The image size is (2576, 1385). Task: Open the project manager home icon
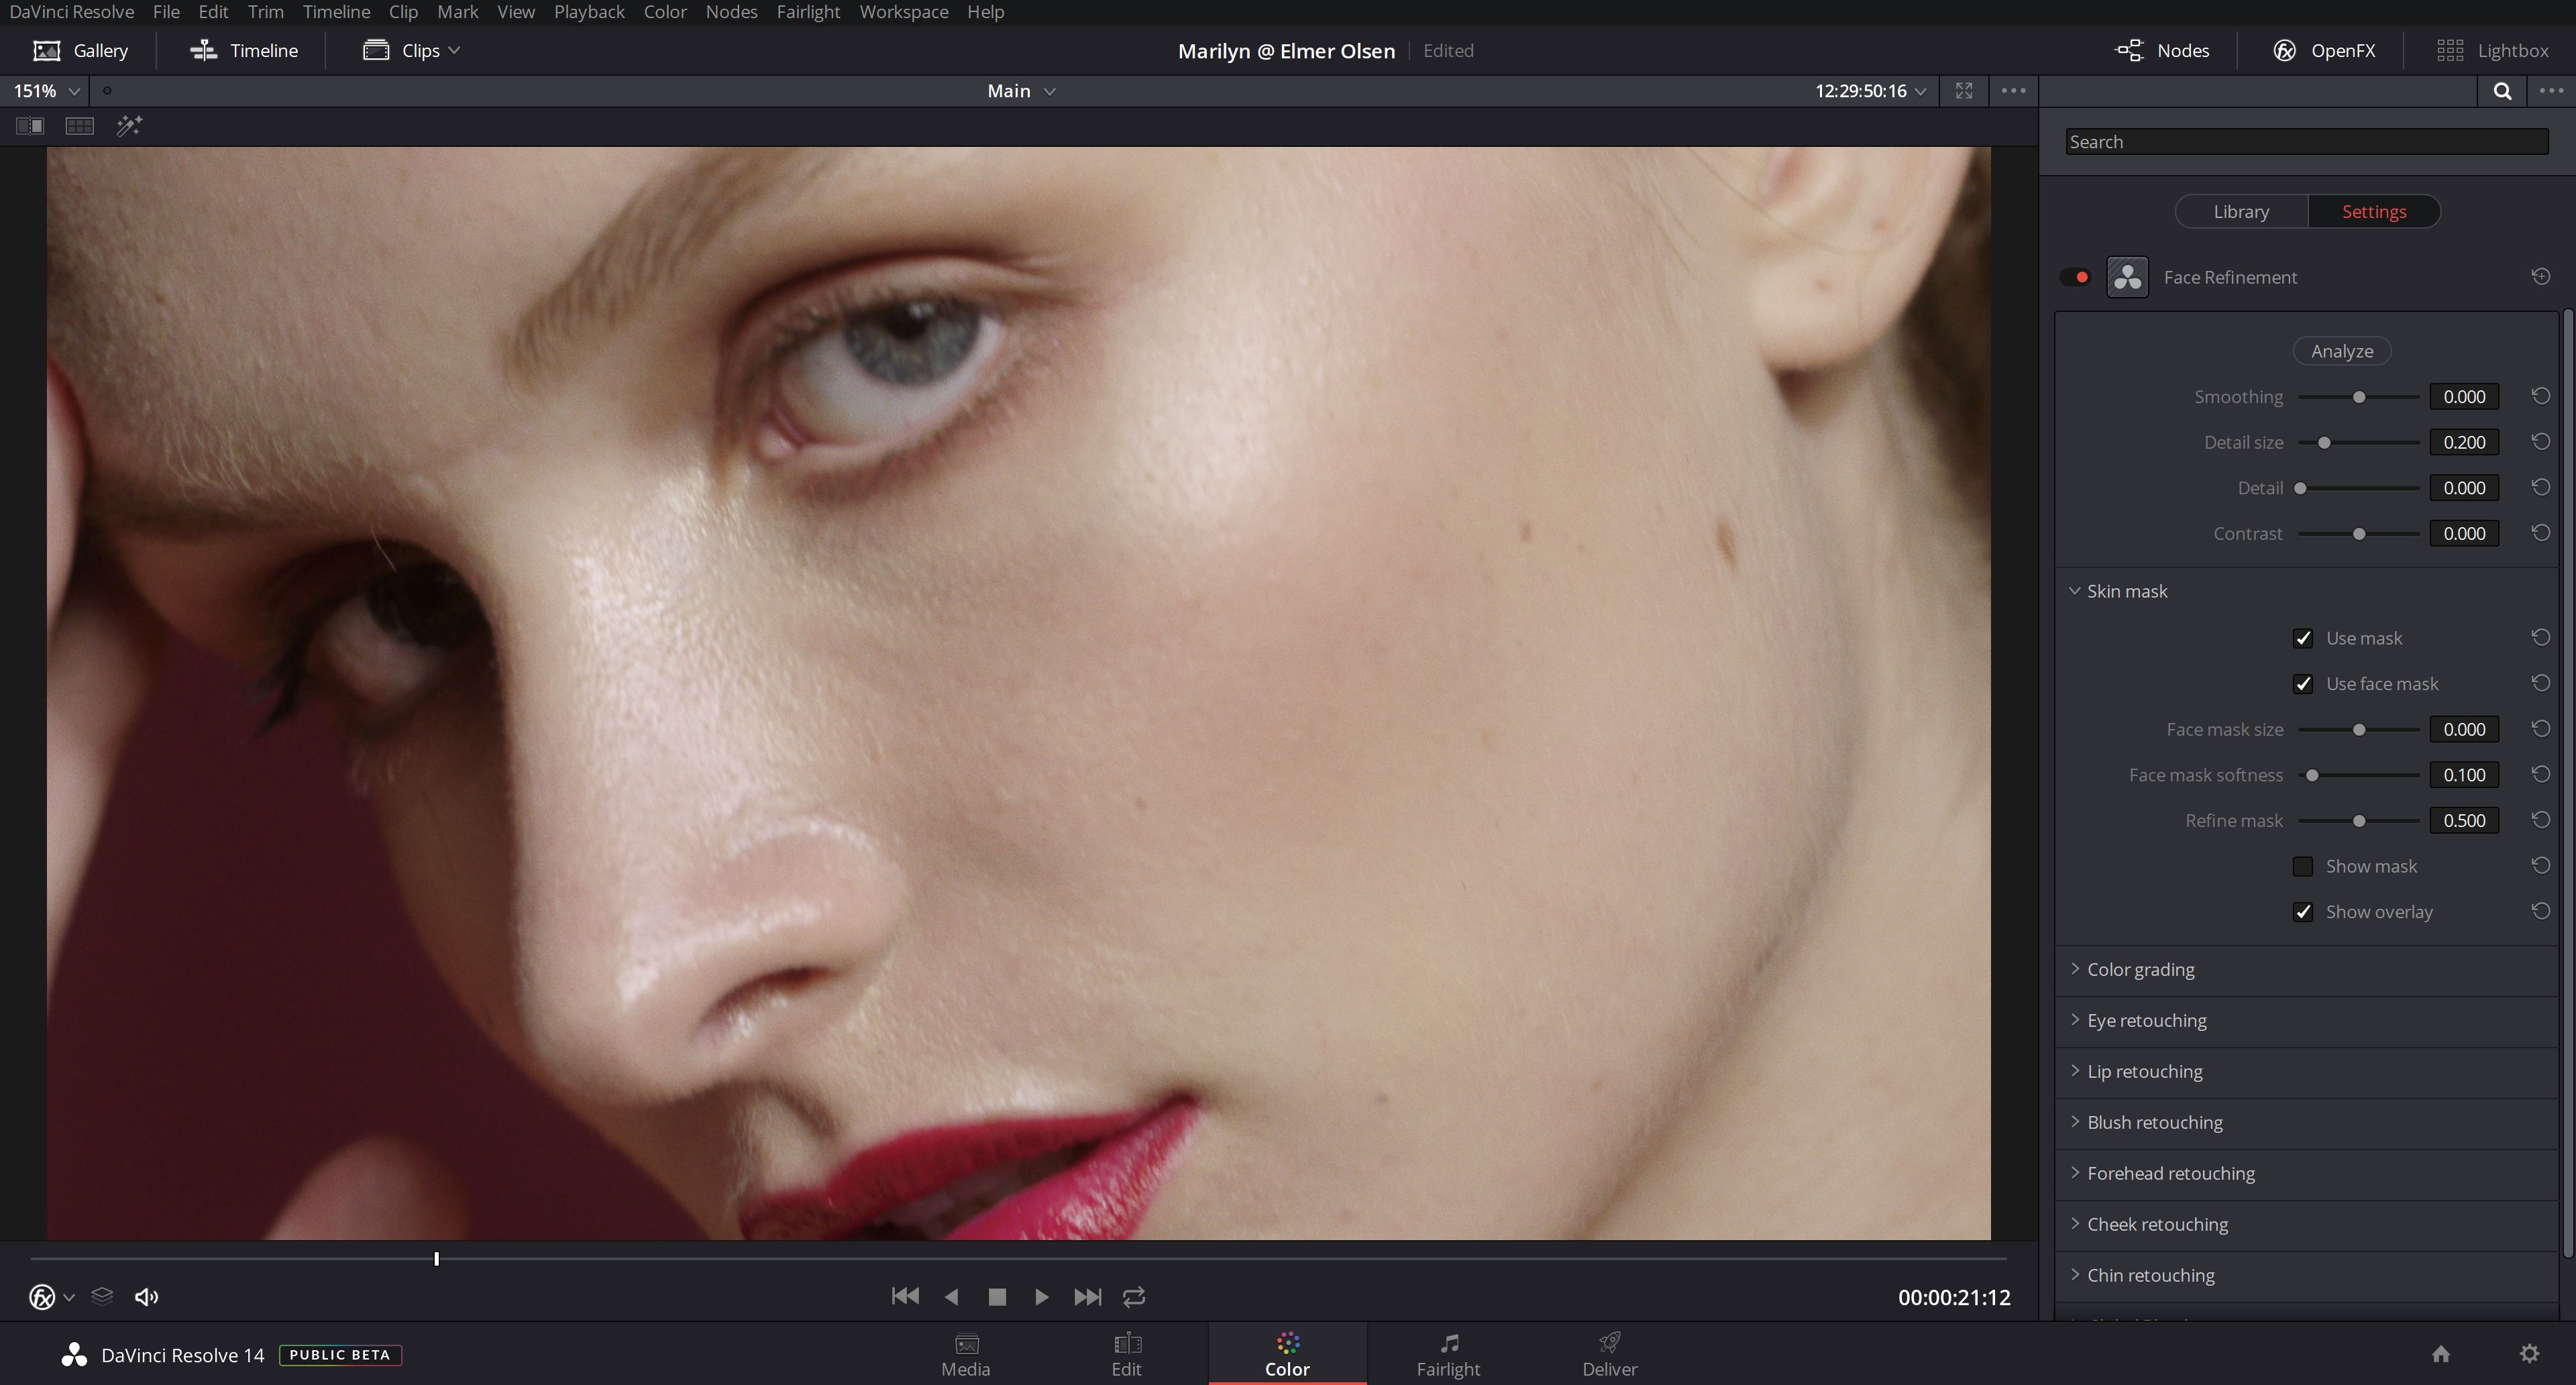2441,1354
